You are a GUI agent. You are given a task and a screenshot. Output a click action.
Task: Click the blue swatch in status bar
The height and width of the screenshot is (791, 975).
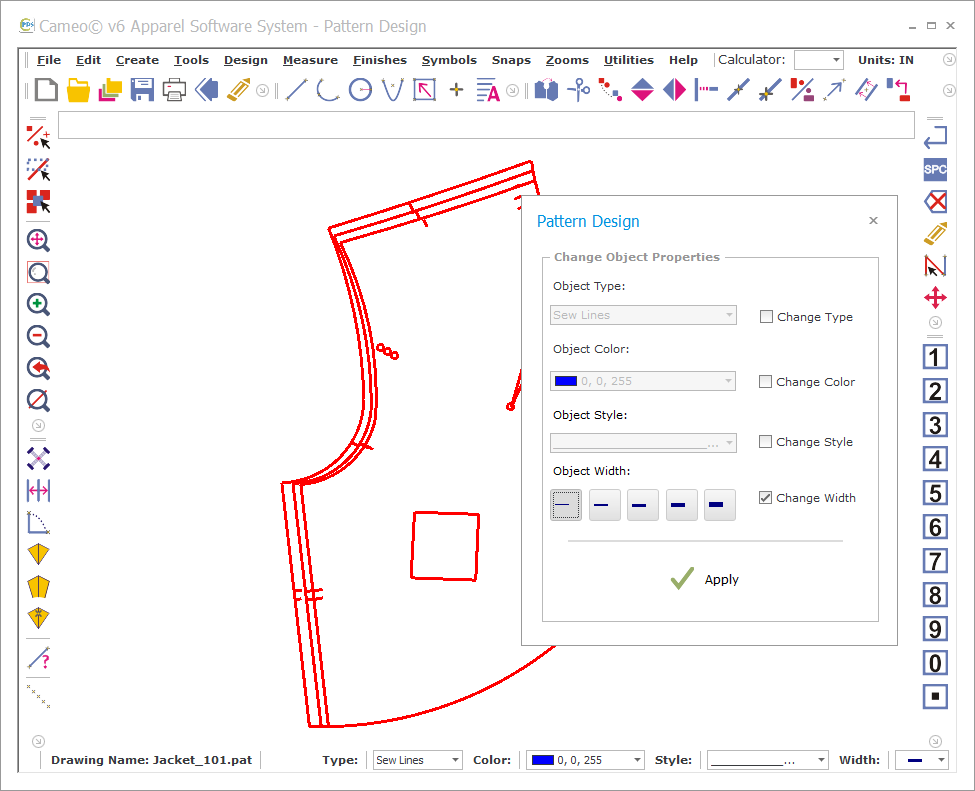[543, 760]
